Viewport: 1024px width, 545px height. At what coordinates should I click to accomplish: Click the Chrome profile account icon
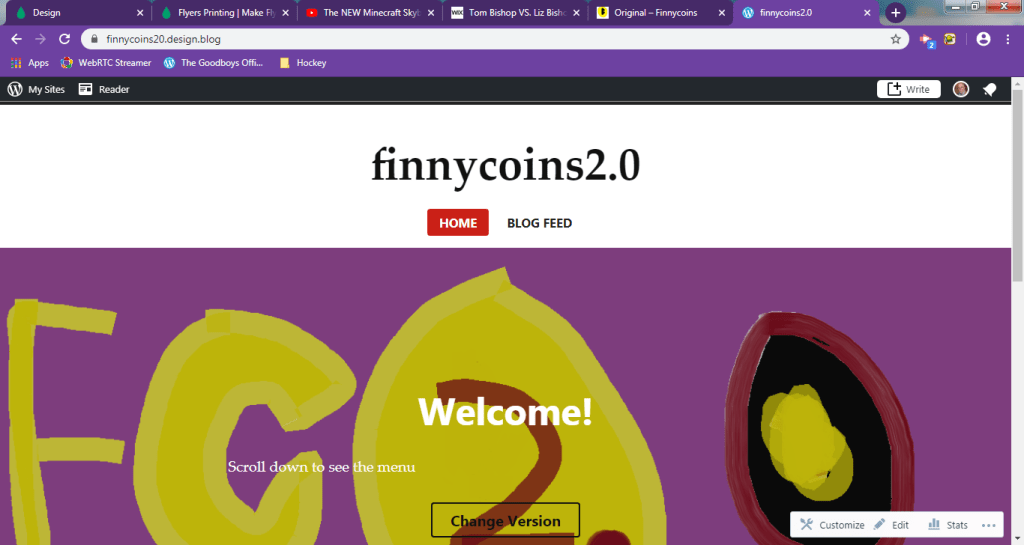(983, 39)
